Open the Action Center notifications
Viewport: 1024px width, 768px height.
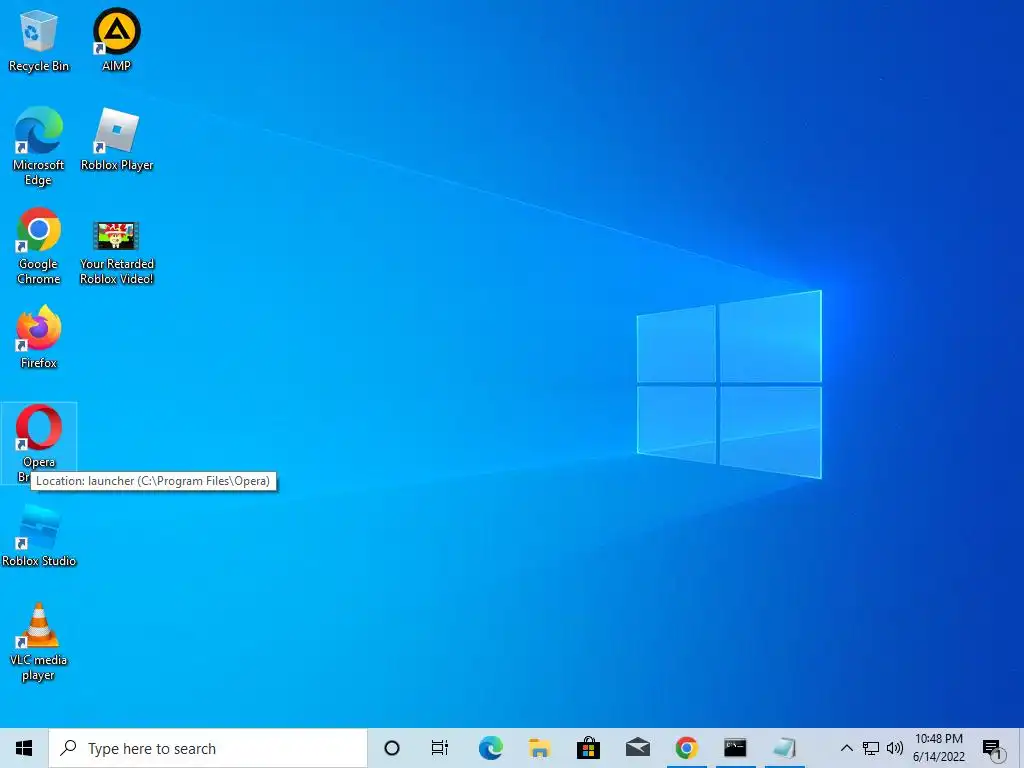[993, 749]
